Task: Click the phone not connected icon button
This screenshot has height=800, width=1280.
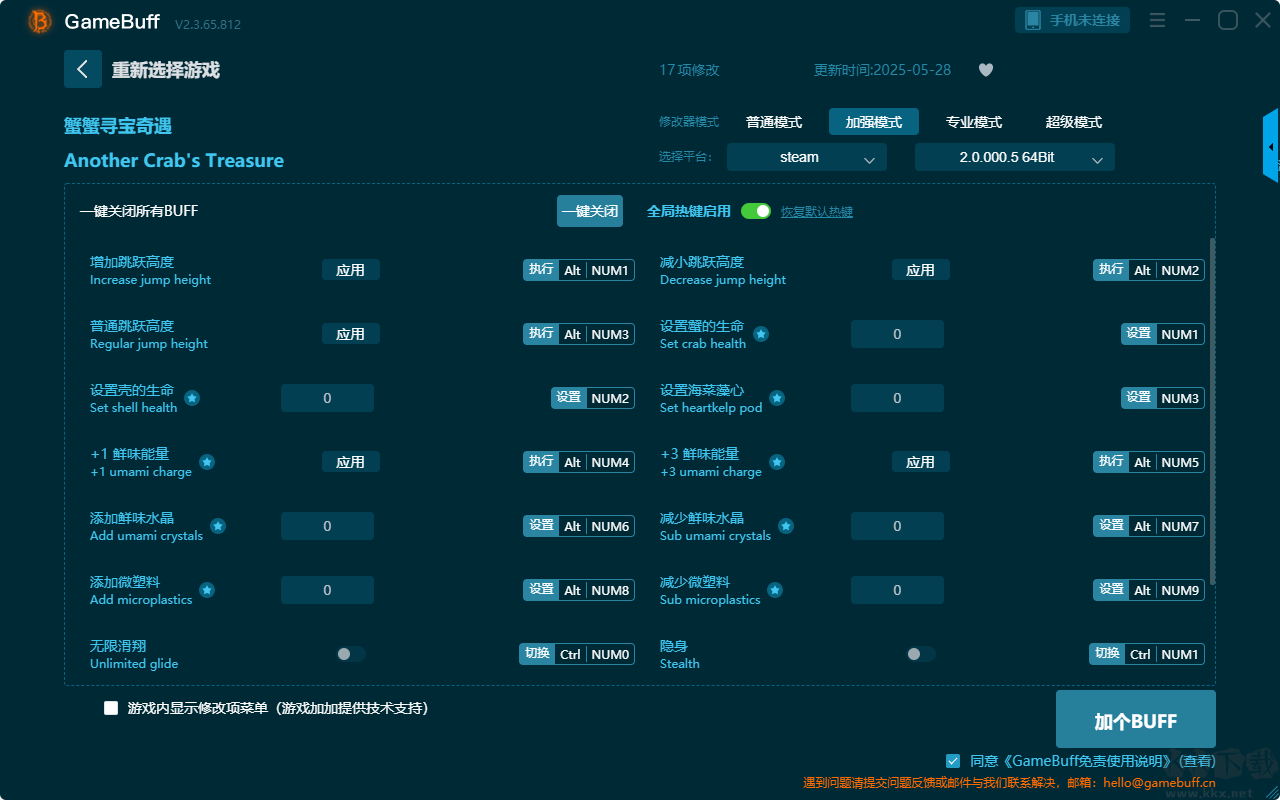Action: 1073,20
